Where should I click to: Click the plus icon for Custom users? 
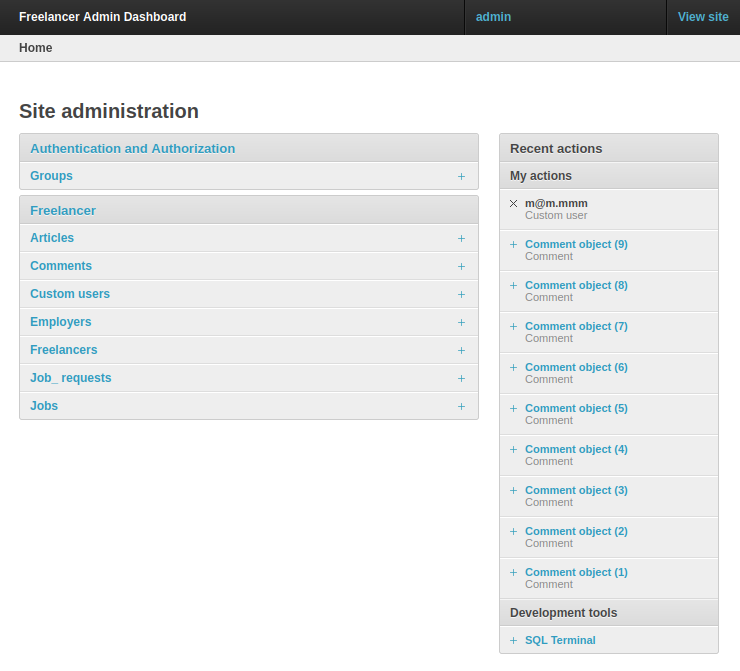point(461,294)
